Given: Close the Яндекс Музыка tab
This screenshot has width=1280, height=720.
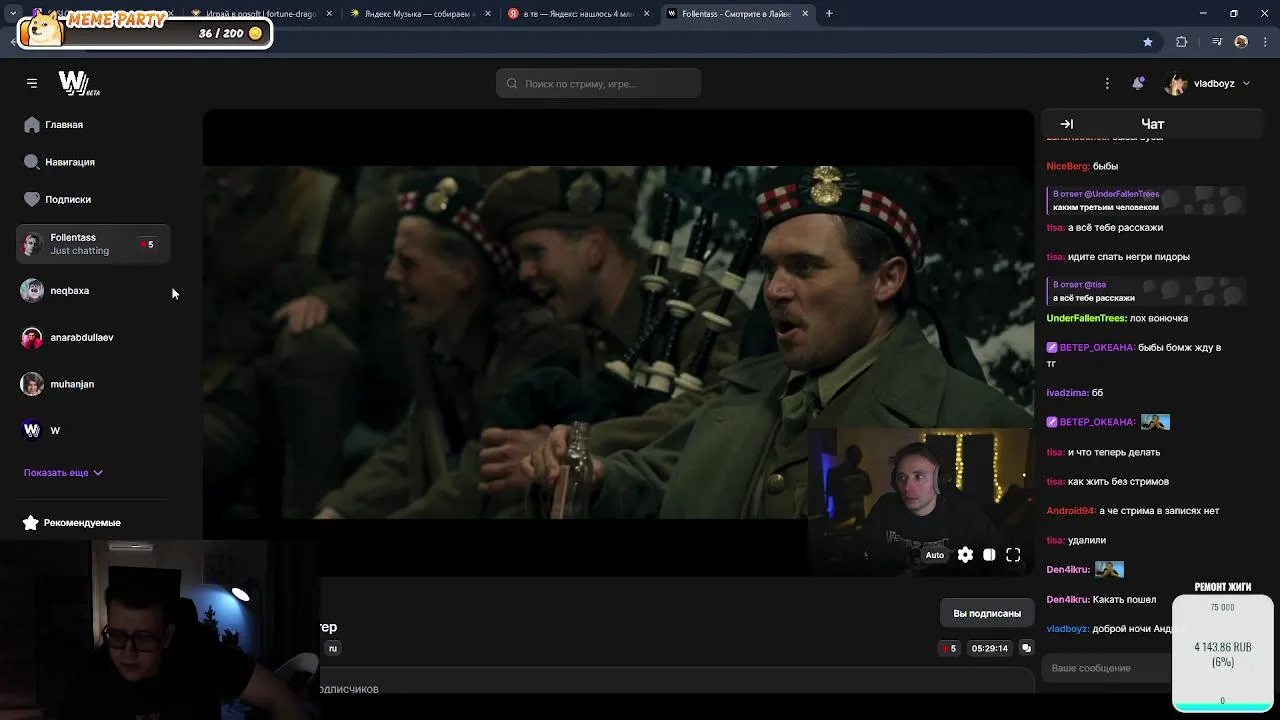Looking at the screenshot, I should pos(486,14).
